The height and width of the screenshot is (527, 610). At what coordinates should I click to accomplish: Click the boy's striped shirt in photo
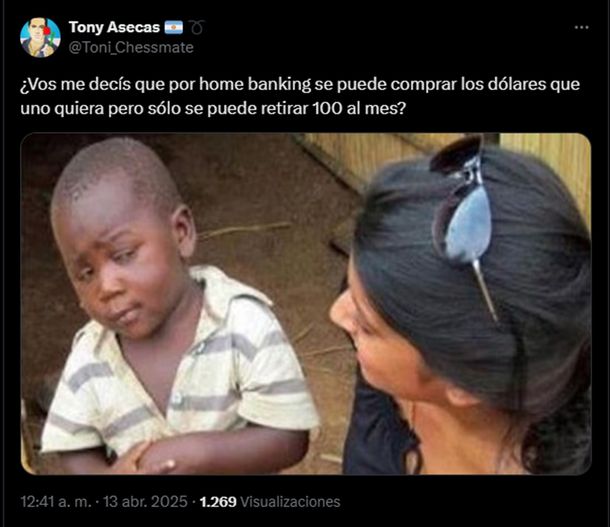click(x=179, y=373)
